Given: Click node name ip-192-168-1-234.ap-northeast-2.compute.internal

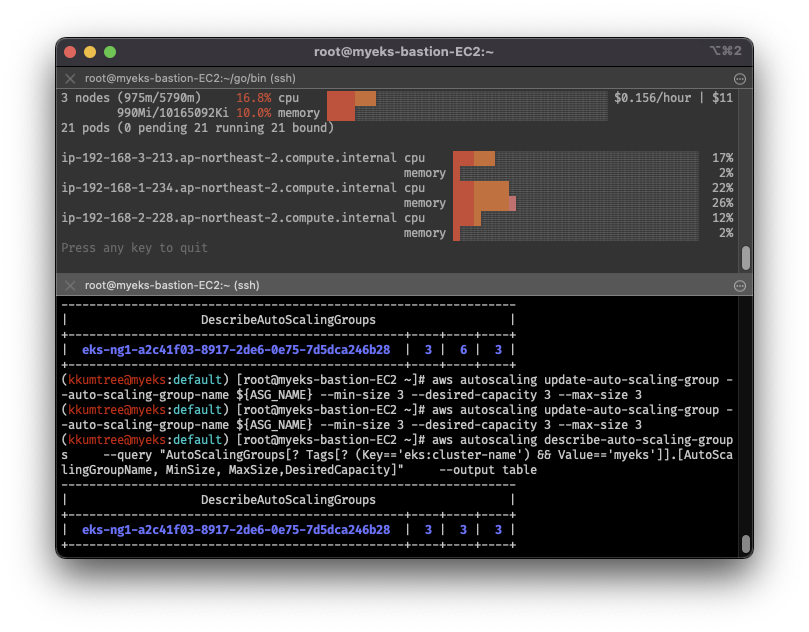Looking at the screenshot, I should [x=229, y=188].
